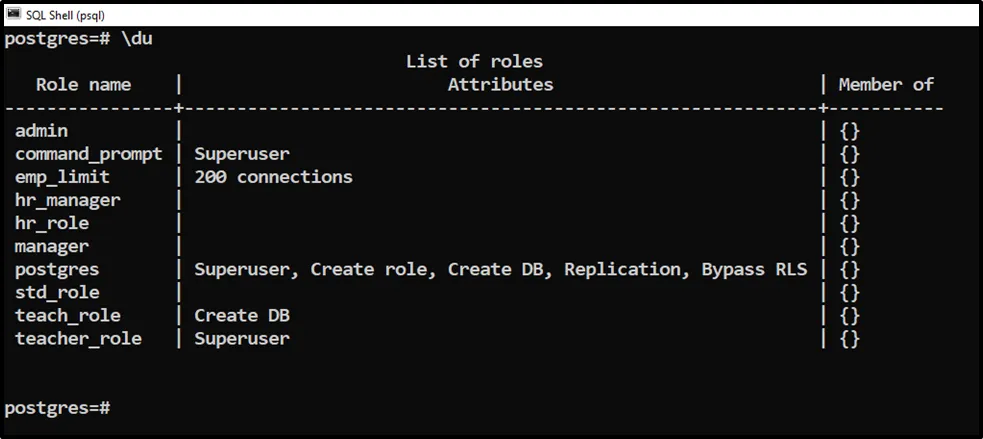The image size is (983, 439).
Task: Select the Role name column header
Action: point(83,85)
